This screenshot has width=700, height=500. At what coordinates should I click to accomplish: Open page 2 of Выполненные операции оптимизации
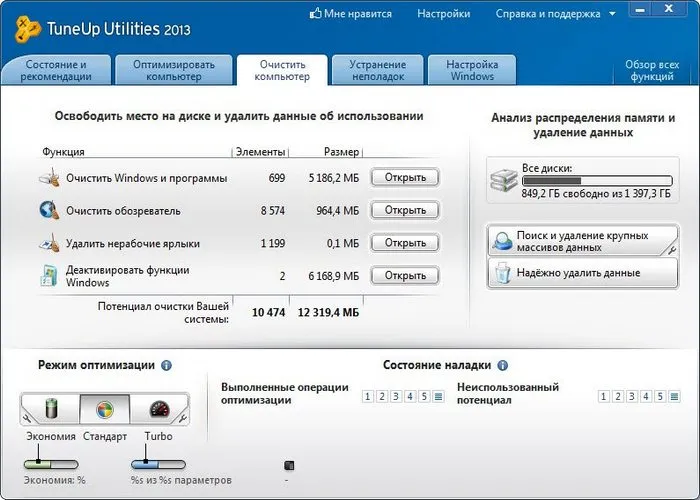pos(382,396)
